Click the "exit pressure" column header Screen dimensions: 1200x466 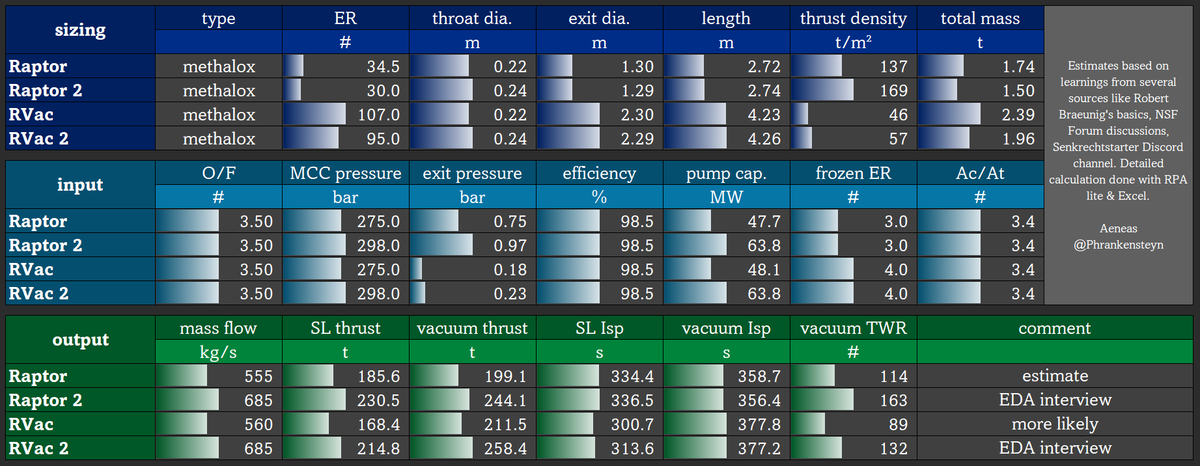click(x=471, y=173)
